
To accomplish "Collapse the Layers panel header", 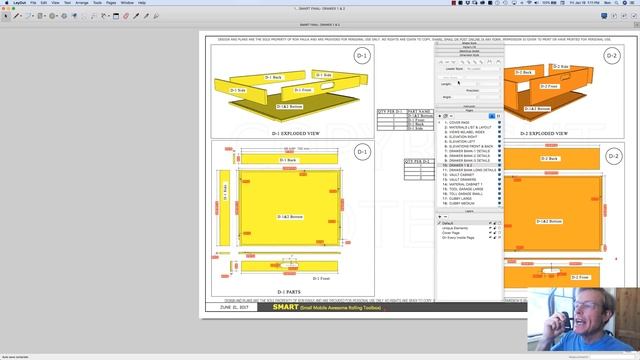I will (x=469, y=211).
